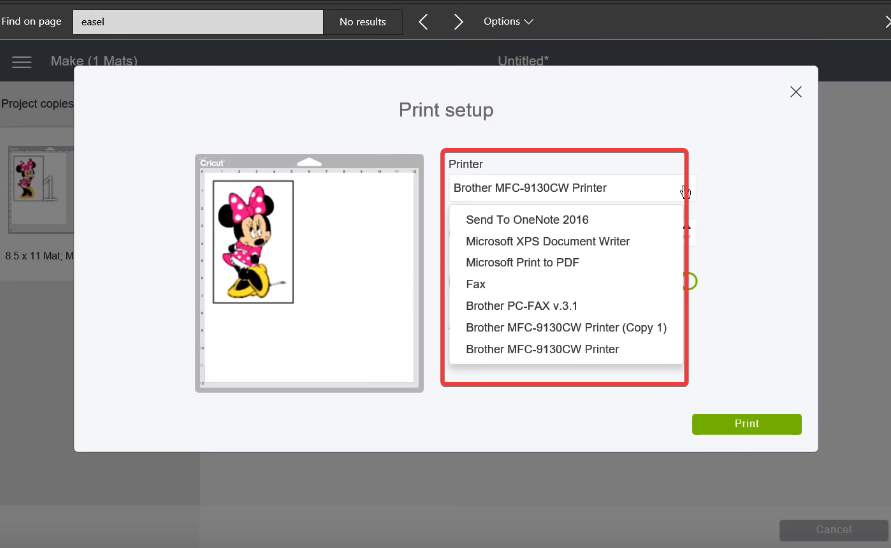The width and height of the screenshot is (891, 548).
Task: Click the Make (1 Mats) header text
Action: (x=94, y=61)
